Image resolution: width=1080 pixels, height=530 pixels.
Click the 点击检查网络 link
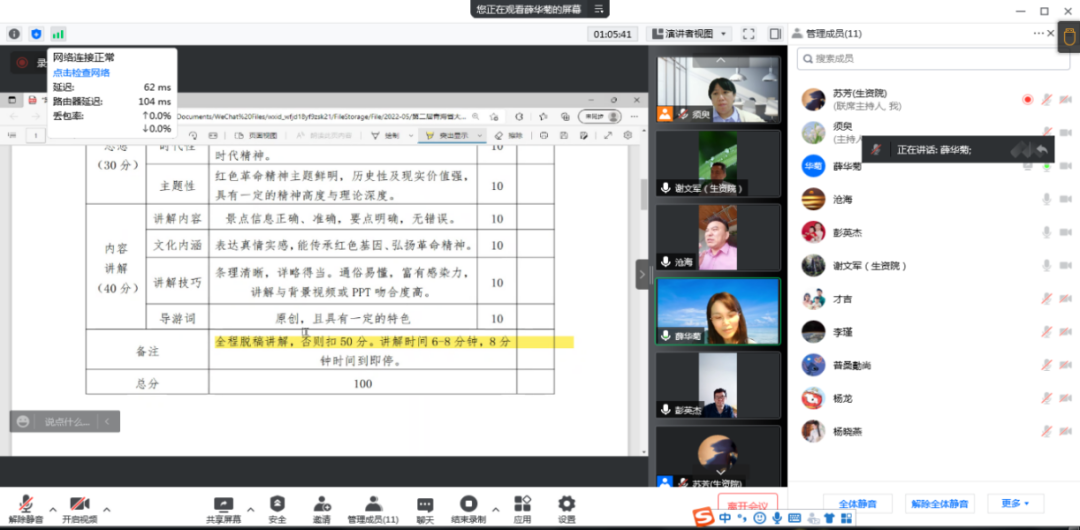(81, 73)
